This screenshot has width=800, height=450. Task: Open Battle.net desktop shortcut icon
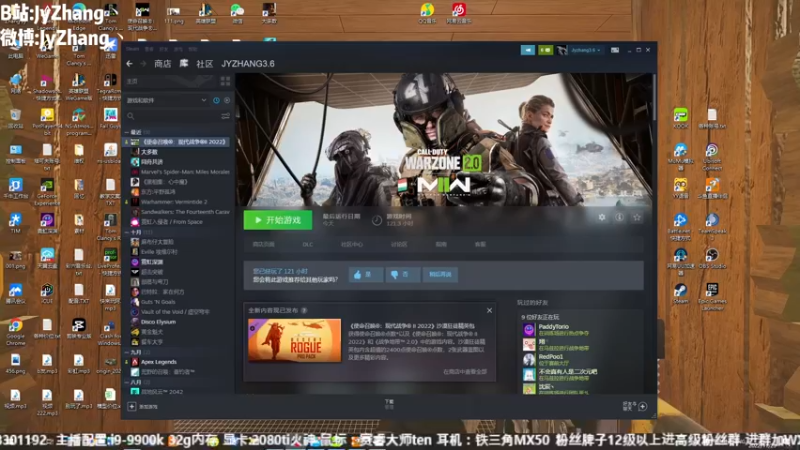pyautogui.click(x=680, y=226)
